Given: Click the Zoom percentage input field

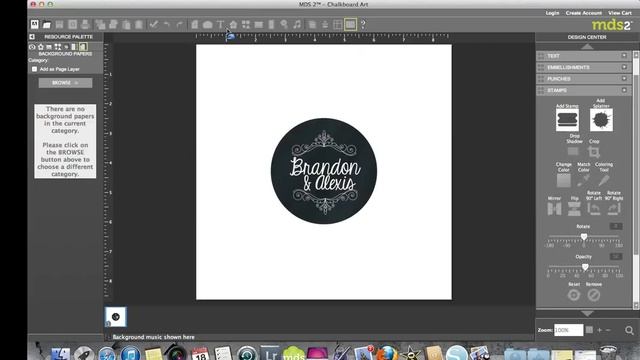Looking at the screenshot, I should 568,330.
